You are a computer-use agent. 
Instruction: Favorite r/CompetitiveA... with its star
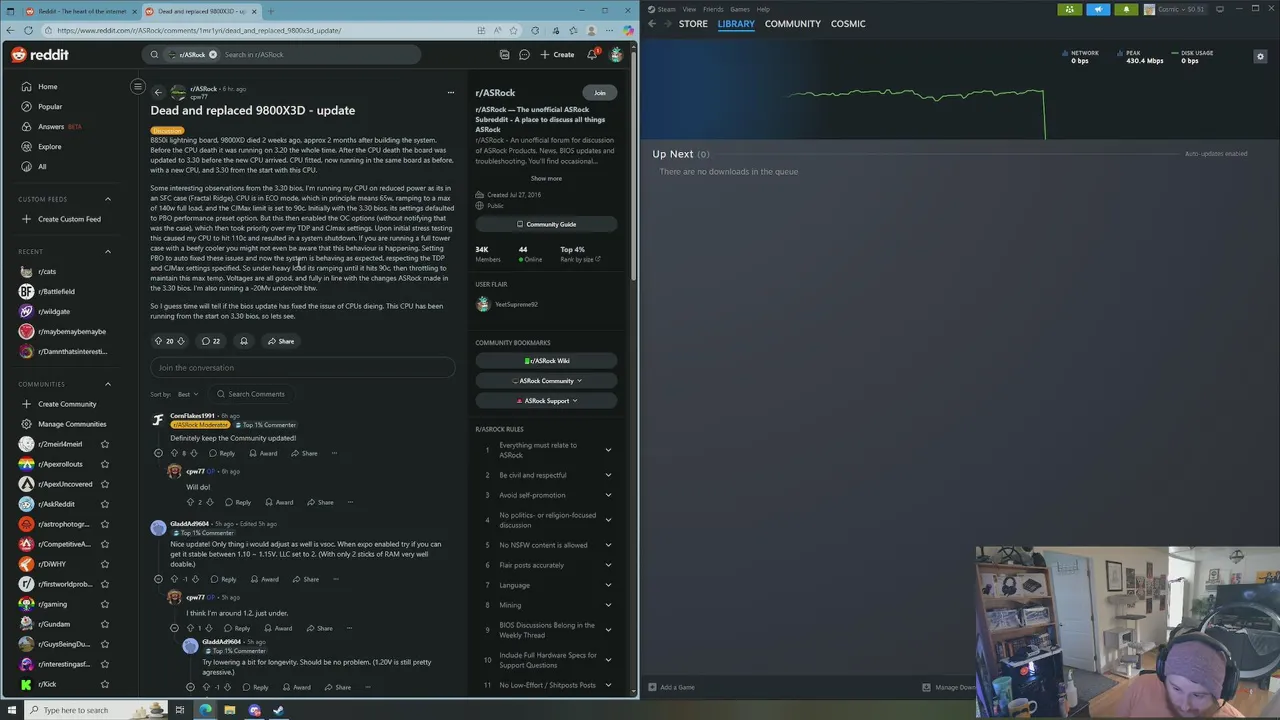pos(105,544)
